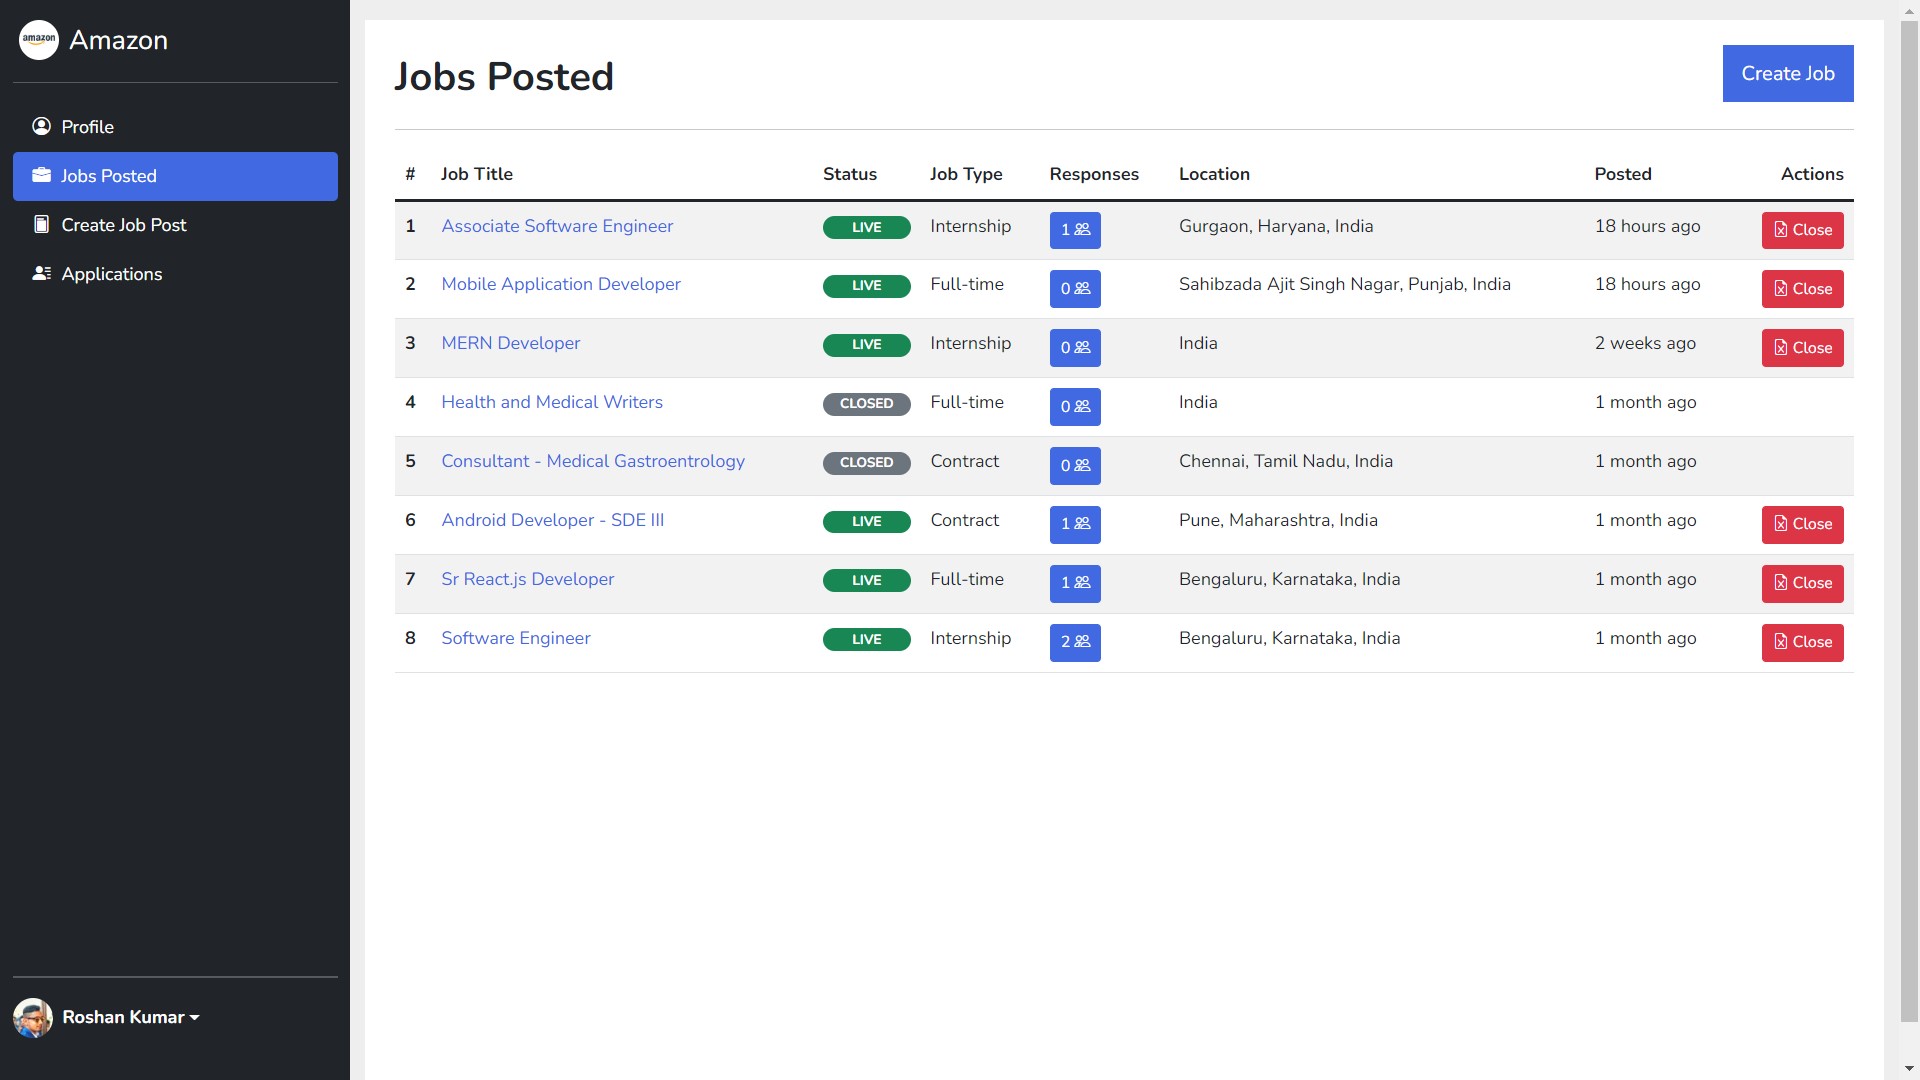Click the Amazon logo in sidebar
1920x1080 pixels.
coord(39,40)
